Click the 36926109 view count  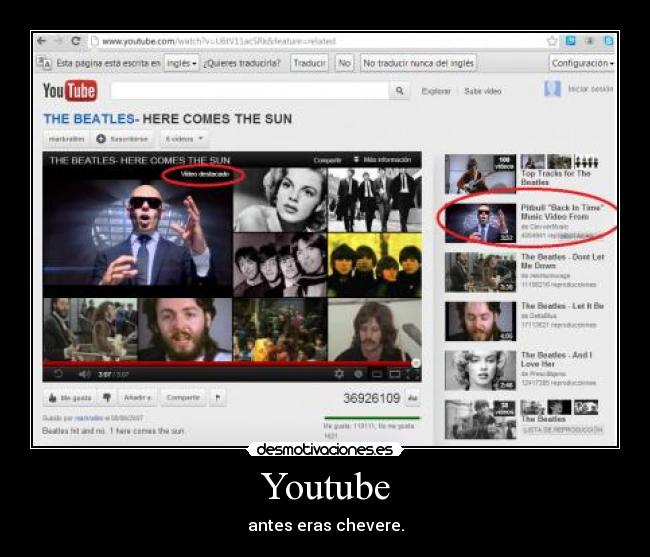coord(371,398)
